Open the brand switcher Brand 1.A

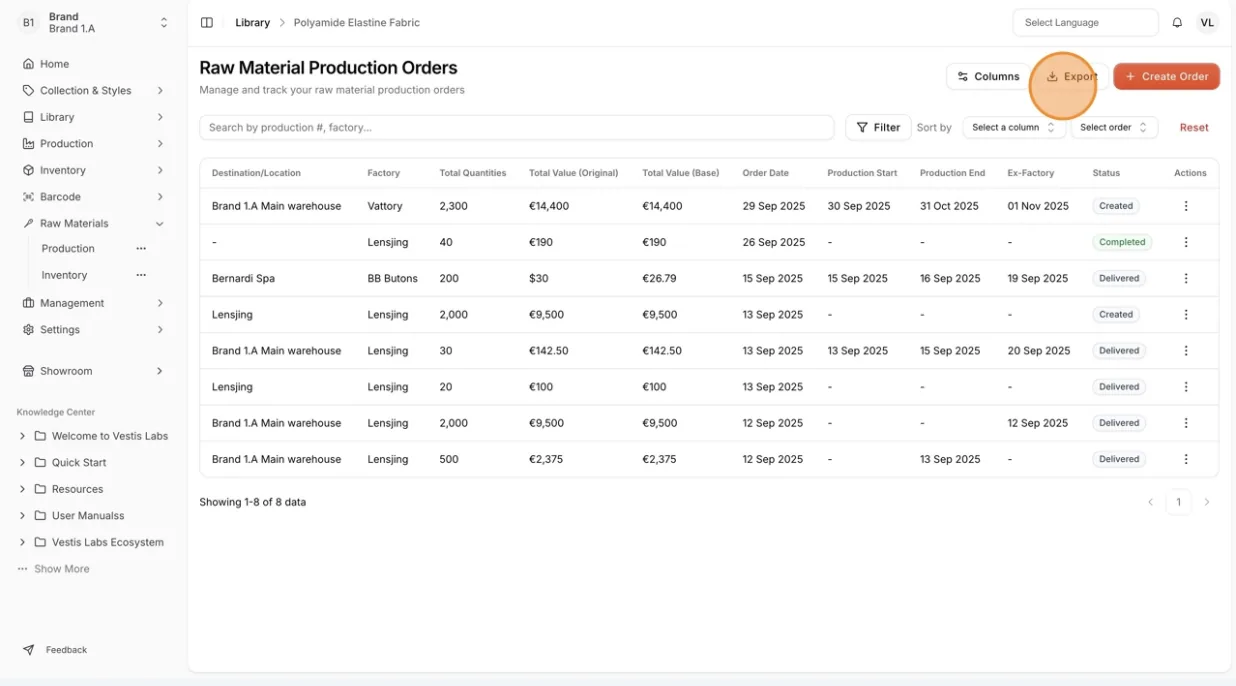(x=95, y=23)
